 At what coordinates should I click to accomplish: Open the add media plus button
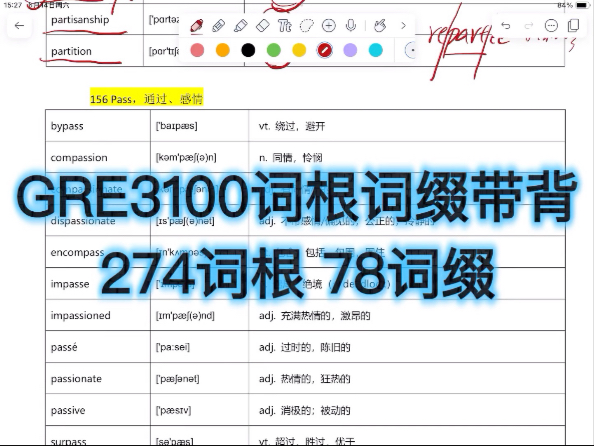click(329, 26)
